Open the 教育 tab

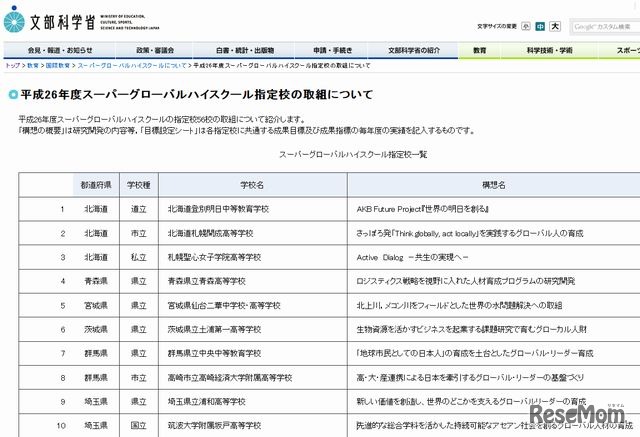tap(480, 51)
